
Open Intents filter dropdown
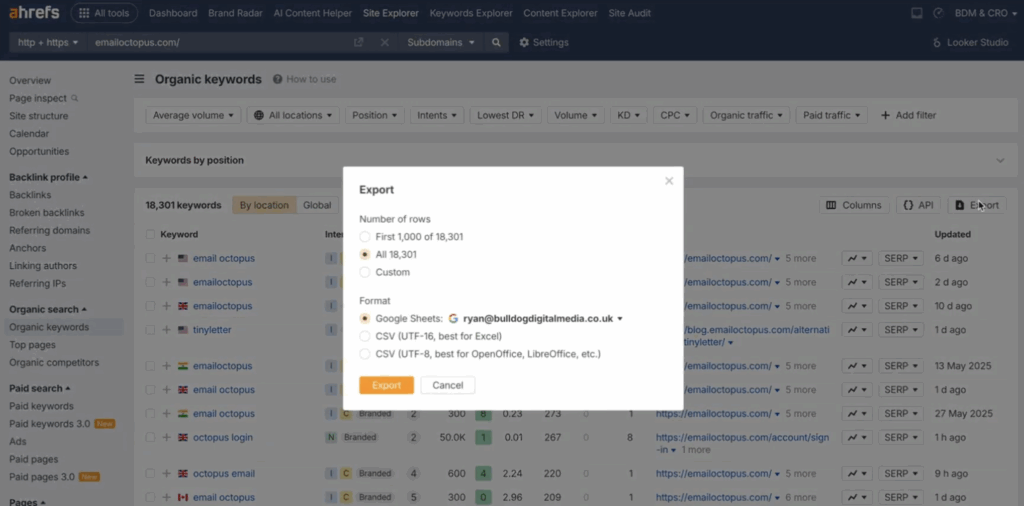click(437, 115)
